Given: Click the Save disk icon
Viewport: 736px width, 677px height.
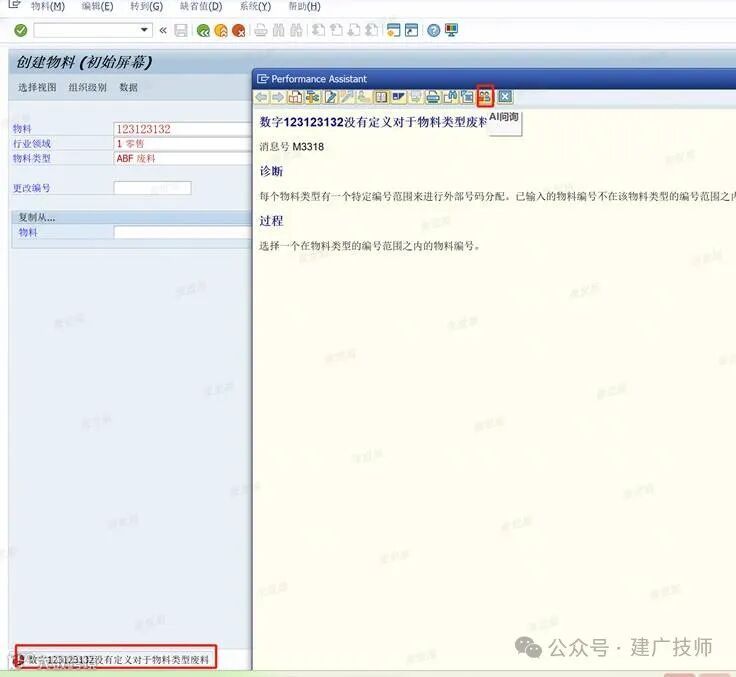Looking at the screenshot, I should 181,31.
